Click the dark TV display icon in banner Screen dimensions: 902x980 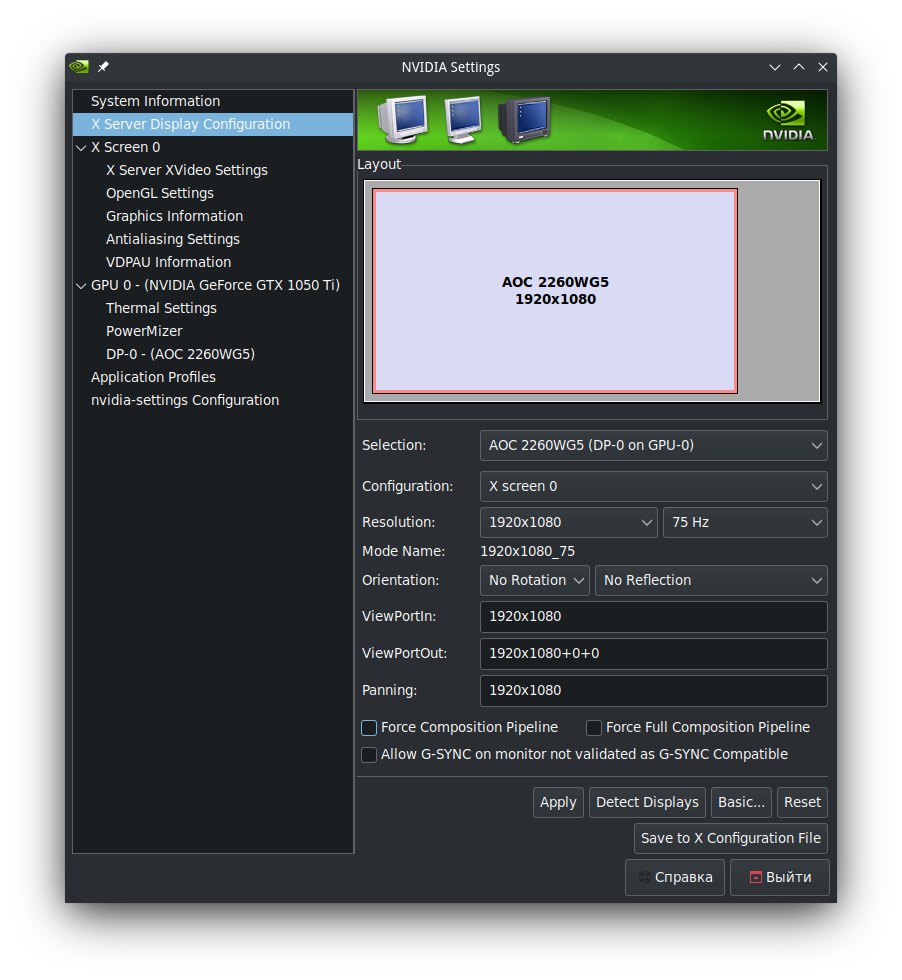pos(524,119)
